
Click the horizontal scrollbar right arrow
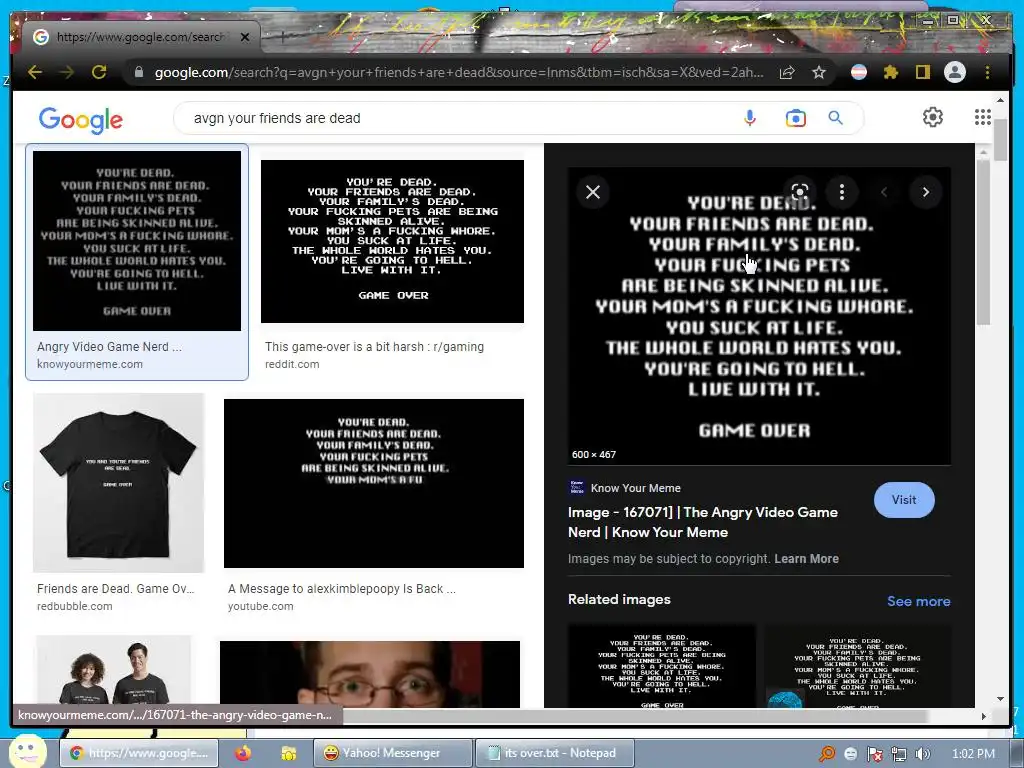pos(984,716)
